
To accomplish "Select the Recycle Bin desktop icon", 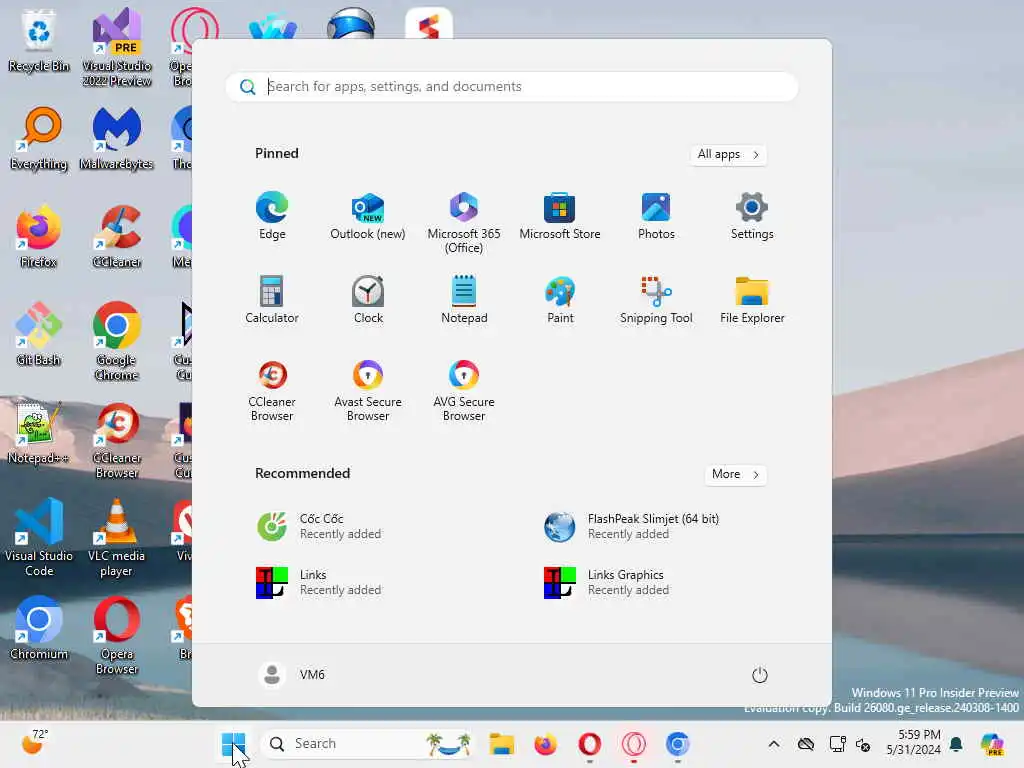I will 39,40.
